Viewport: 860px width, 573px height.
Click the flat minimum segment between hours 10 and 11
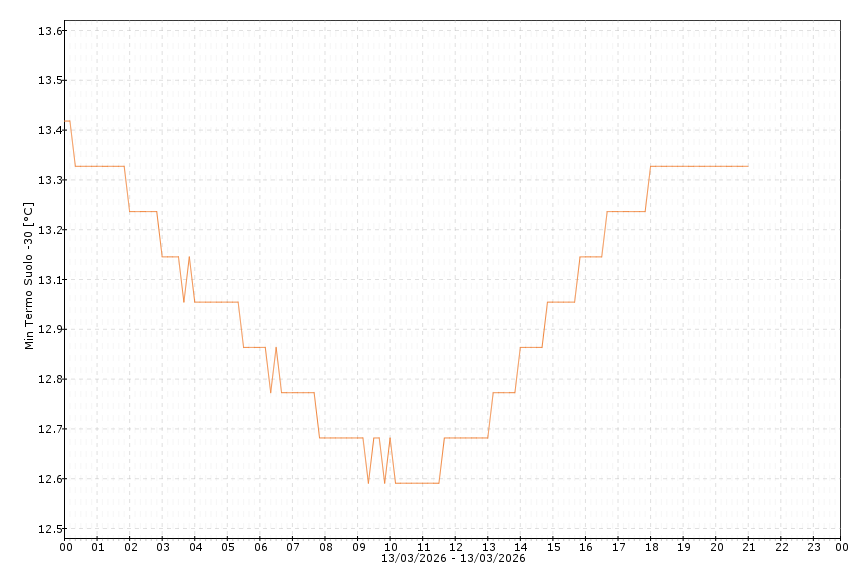(416, 483)
